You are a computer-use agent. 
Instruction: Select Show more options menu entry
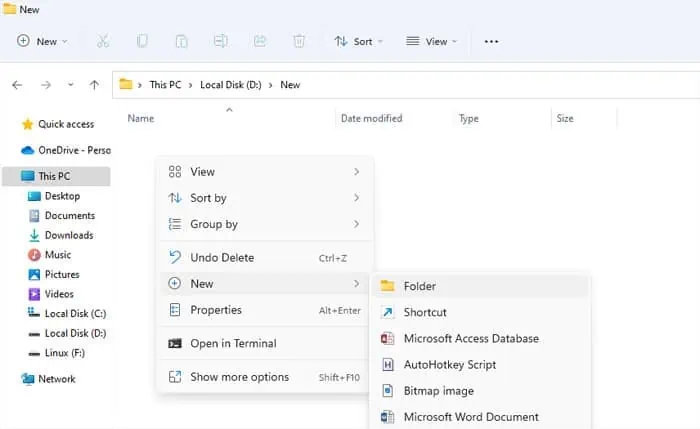point(239,377)
